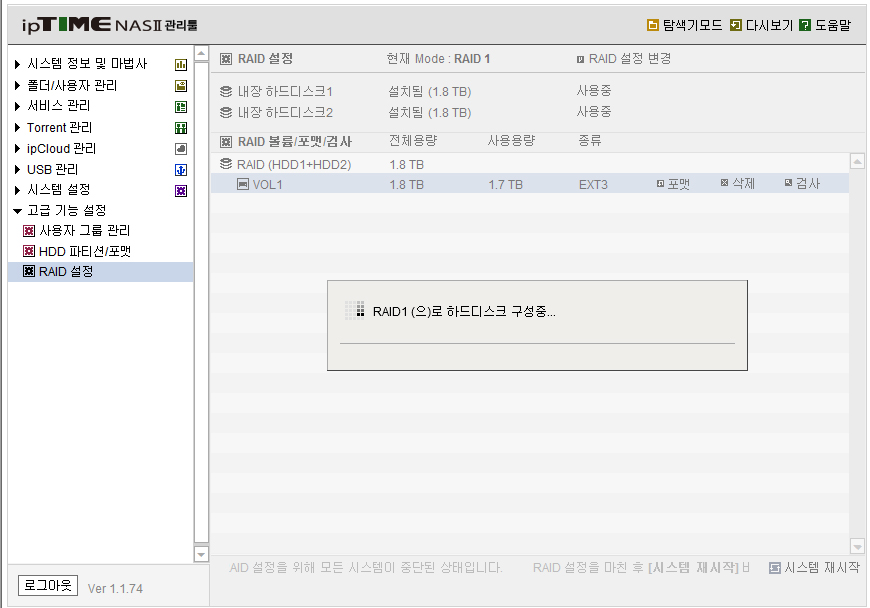This screenshot has height=608, width=870.
Task: Click the VOL1 volume name
Action: pyautogui.click(x=267, y=185)
